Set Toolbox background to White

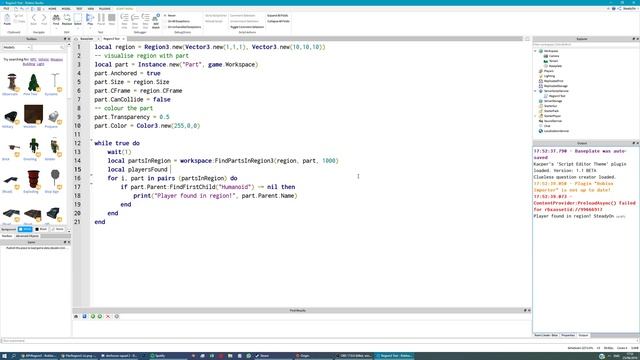tap(25, 229)
